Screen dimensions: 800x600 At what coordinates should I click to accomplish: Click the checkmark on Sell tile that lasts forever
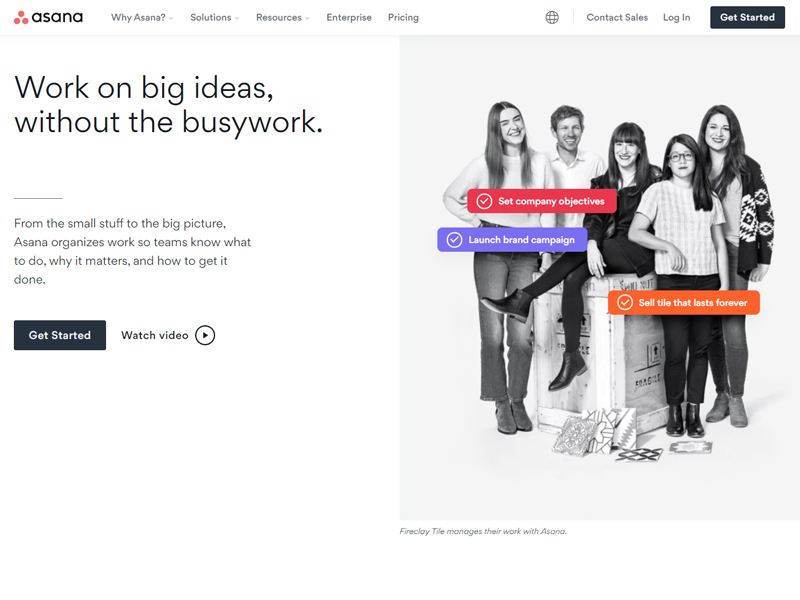click(x=625, y=303)
